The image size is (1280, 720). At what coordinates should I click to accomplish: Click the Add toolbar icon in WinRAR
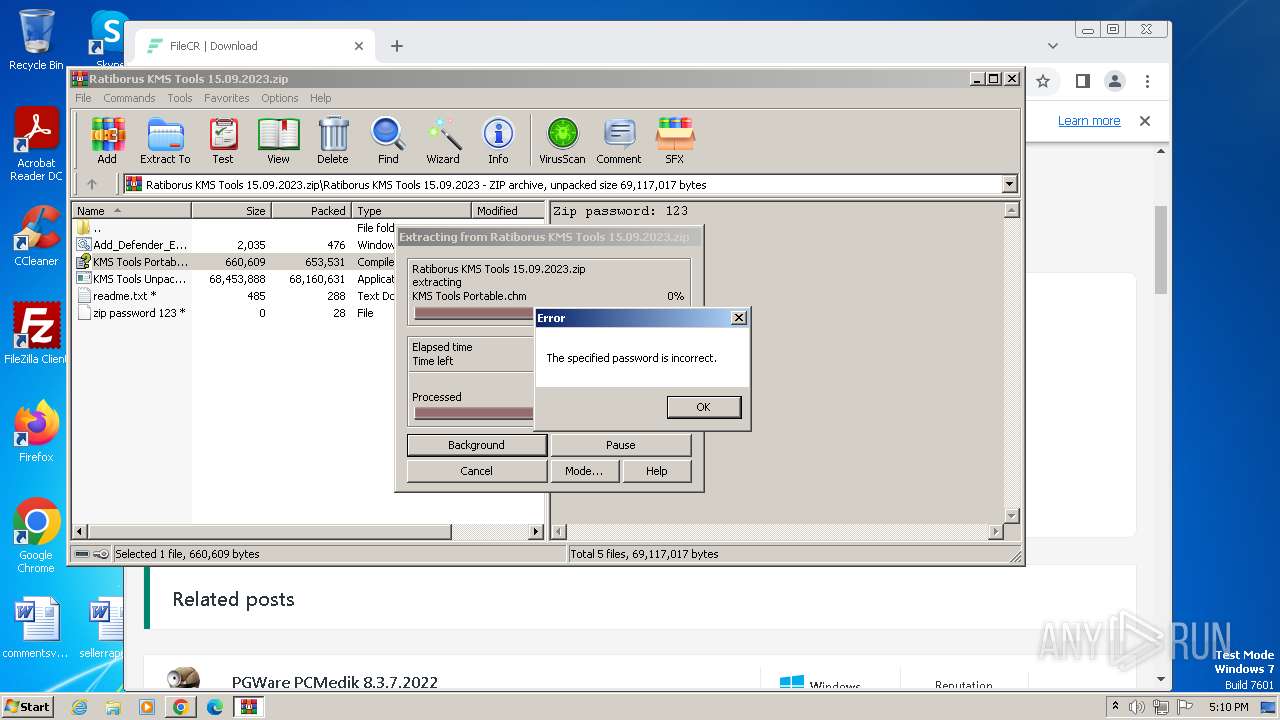pyautogui.click(x=107, y=140)
